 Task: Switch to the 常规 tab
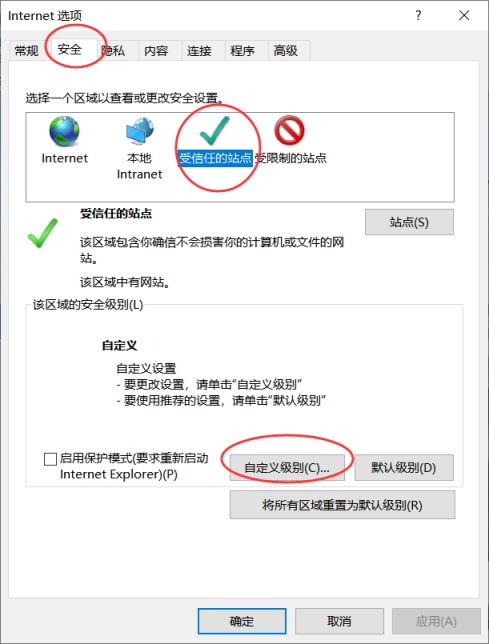click(26, 51)
